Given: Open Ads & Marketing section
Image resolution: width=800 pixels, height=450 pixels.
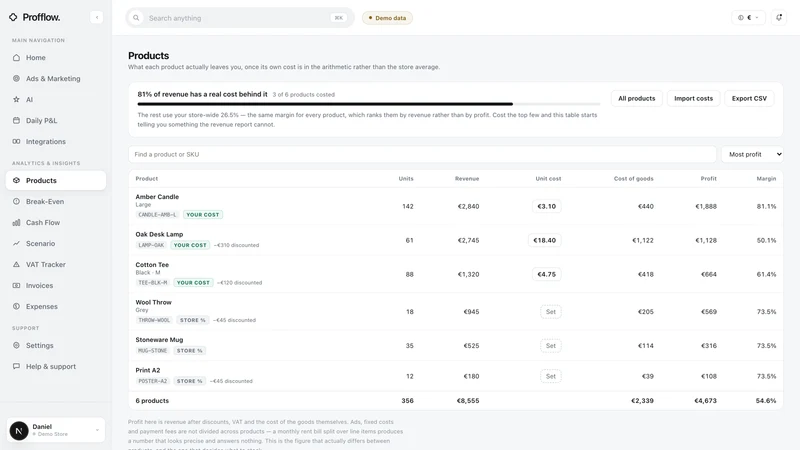Looking at the screenshot, I should [56, 79].
